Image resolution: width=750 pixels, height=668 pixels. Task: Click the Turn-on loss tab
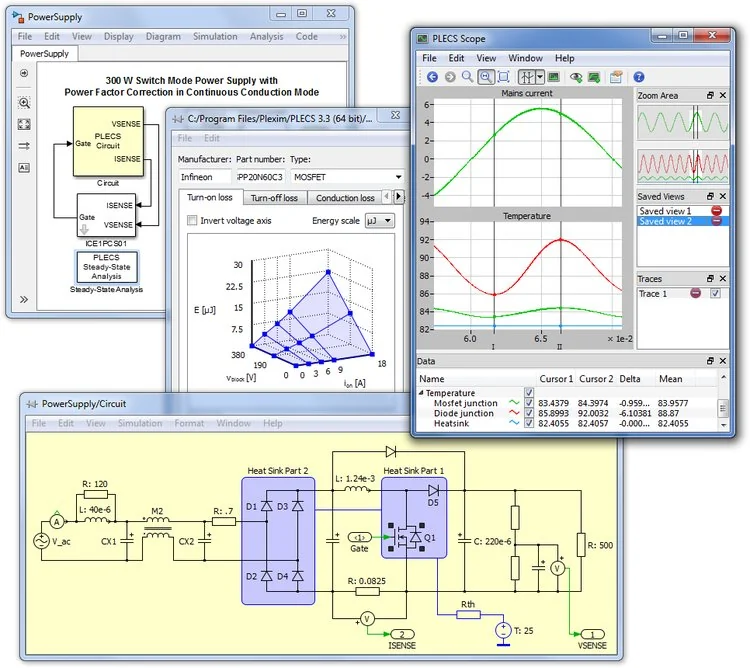tap(210, 197)
